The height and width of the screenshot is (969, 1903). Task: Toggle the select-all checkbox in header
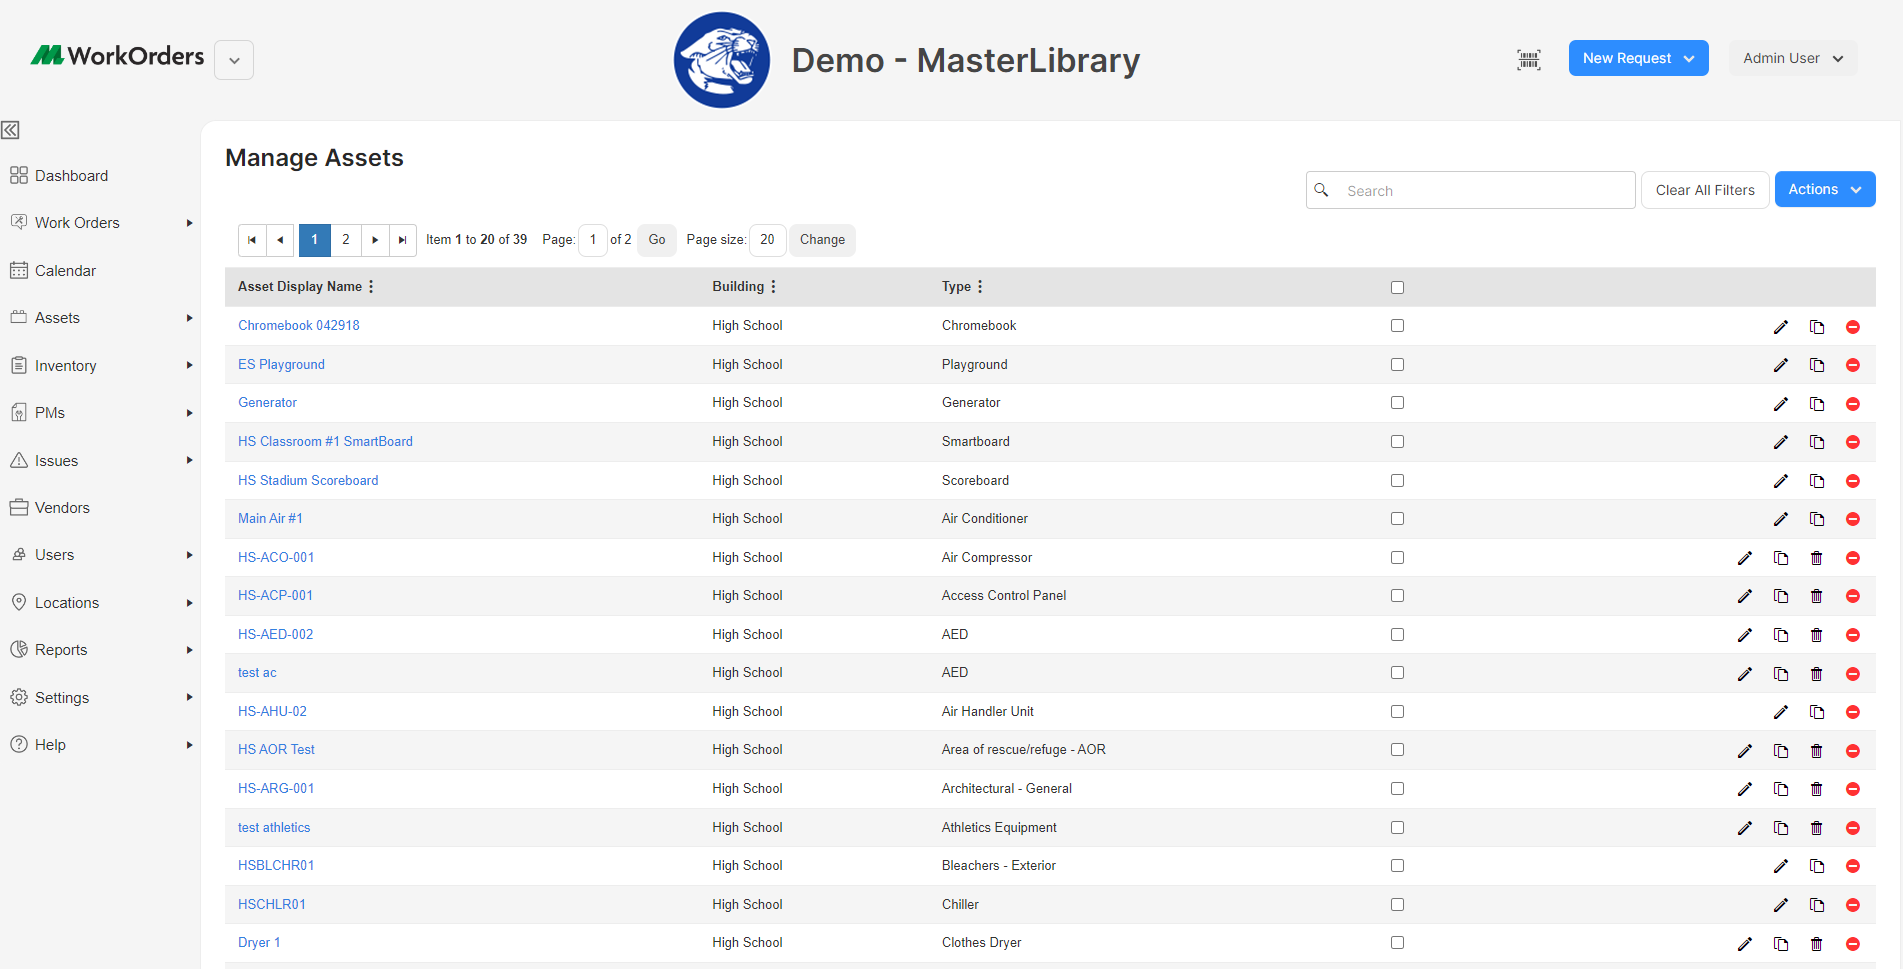1397,288
